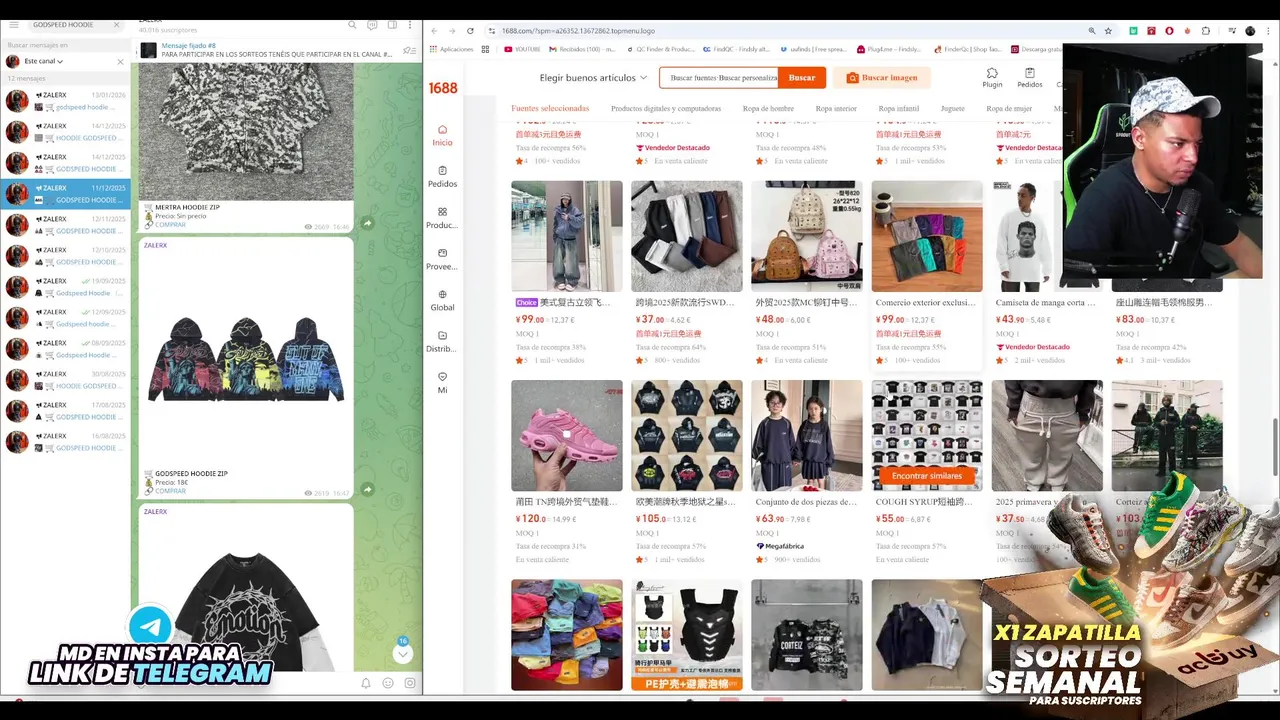Click Encontrar similares on COUGH SYRUP item
This screenshot has width=1280, height=720.
click(927, 476)
